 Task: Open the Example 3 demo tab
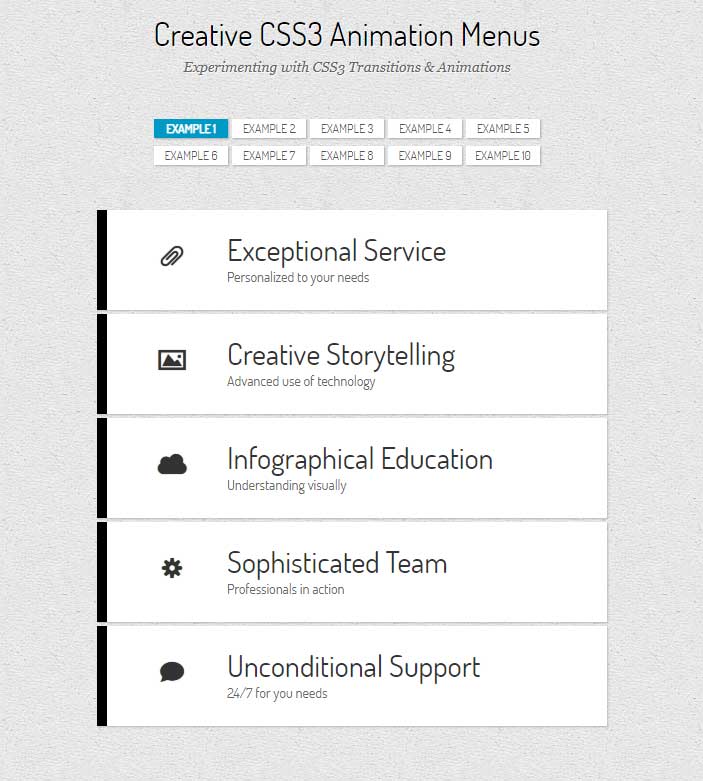[x=347, y=129]
